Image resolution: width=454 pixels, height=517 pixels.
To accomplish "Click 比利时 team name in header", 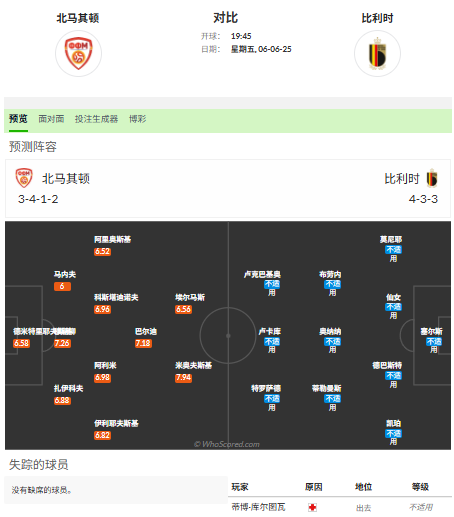I will [377, 18].
